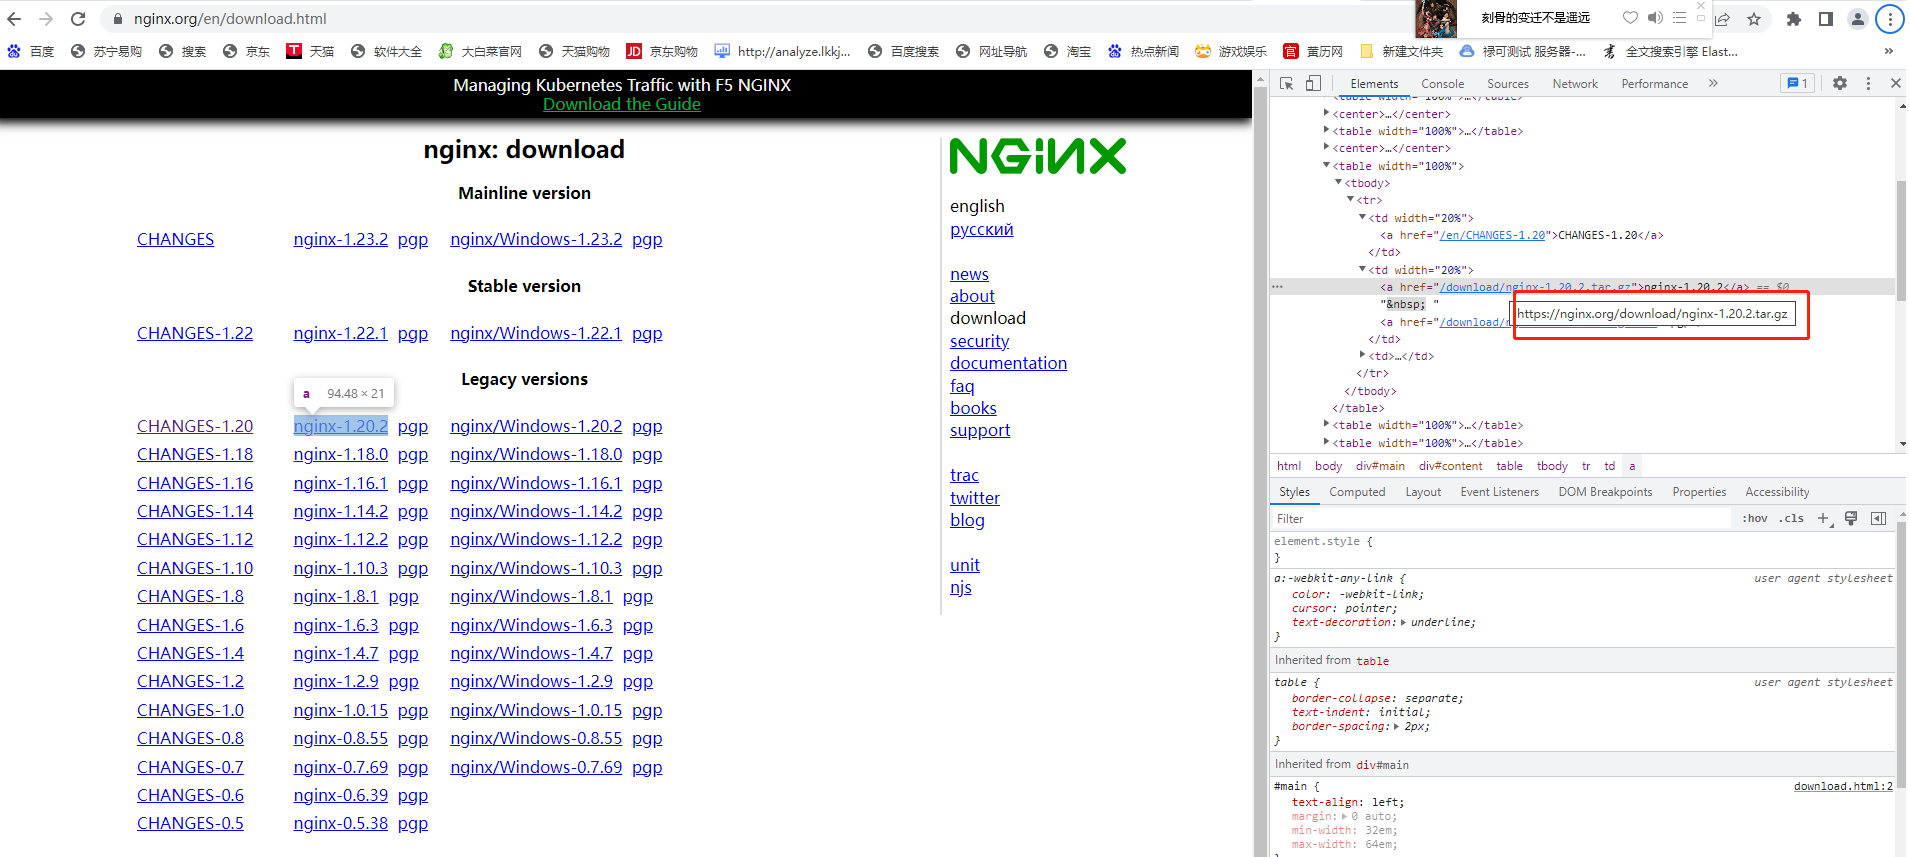Activate the DevTools inspect element picker

pos(1287,84)
